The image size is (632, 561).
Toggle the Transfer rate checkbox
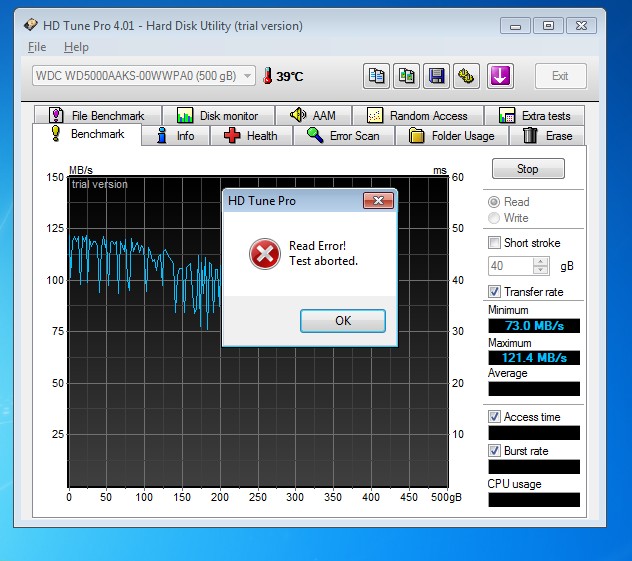[494, 291]
